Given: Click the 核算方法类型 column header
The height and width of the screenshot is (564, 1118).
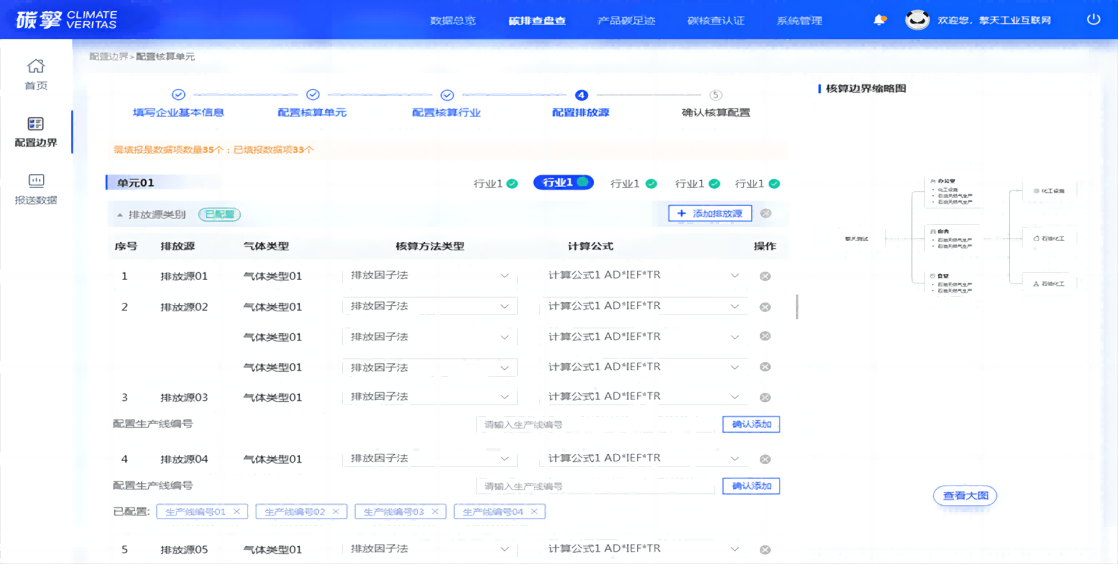Looking at the screenshot, I should pos(430,246).
